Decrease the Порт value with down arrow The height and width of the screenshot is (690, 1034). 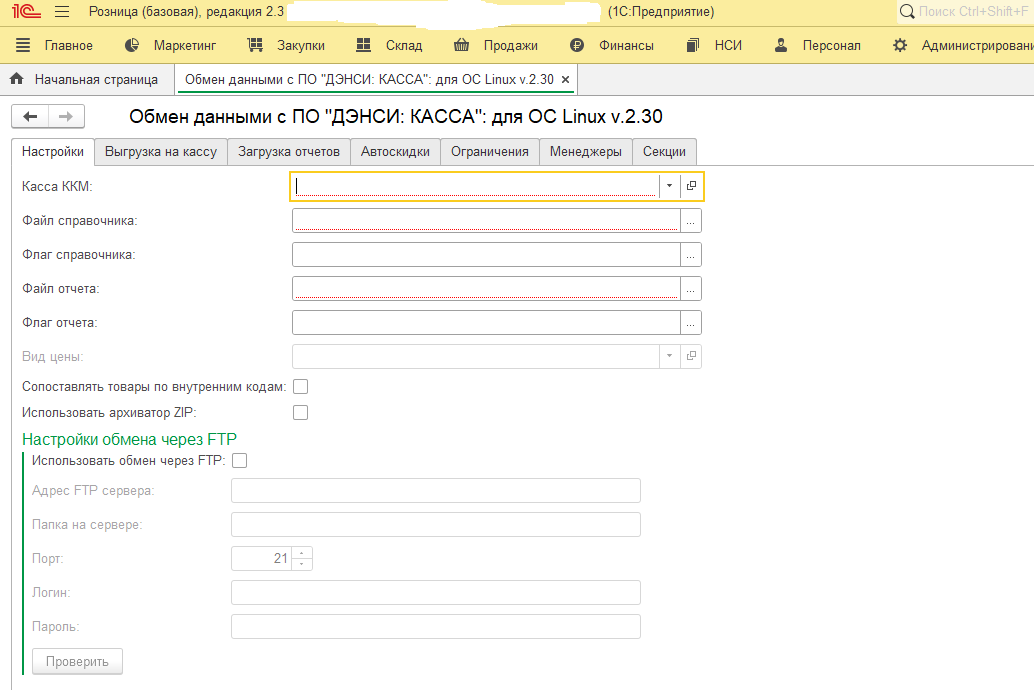pyautogui.click(x=301, y=564)
